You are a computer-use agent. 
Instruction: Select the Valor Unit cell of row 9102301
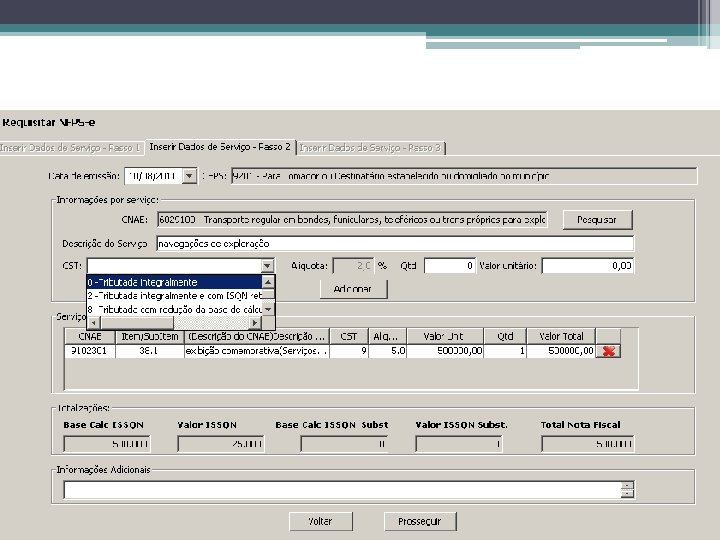445,351
